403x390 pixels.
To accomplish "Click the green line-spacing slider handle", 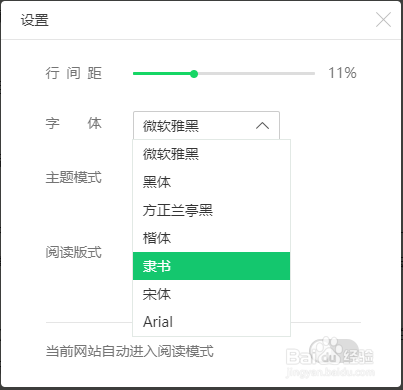I will (x=194, y=74).
